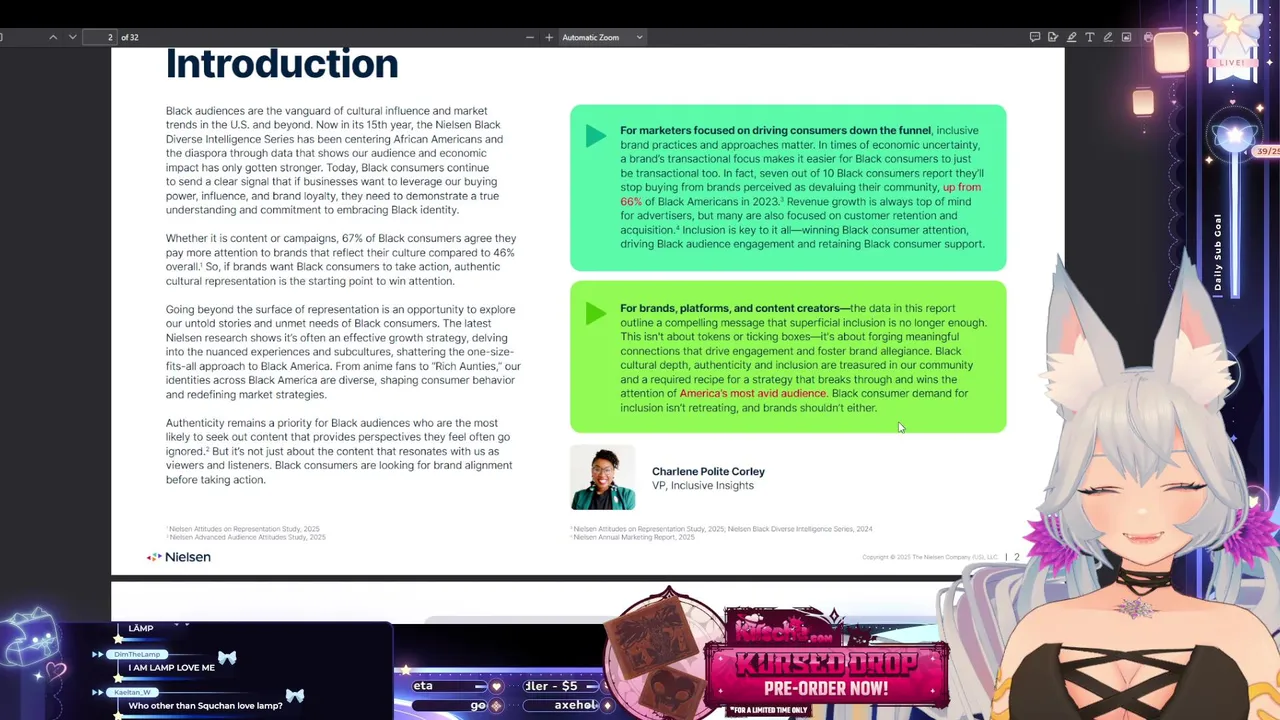Click the red 'America's most avid audience' text
1280x720 pixels.
[x=752, y=393]
